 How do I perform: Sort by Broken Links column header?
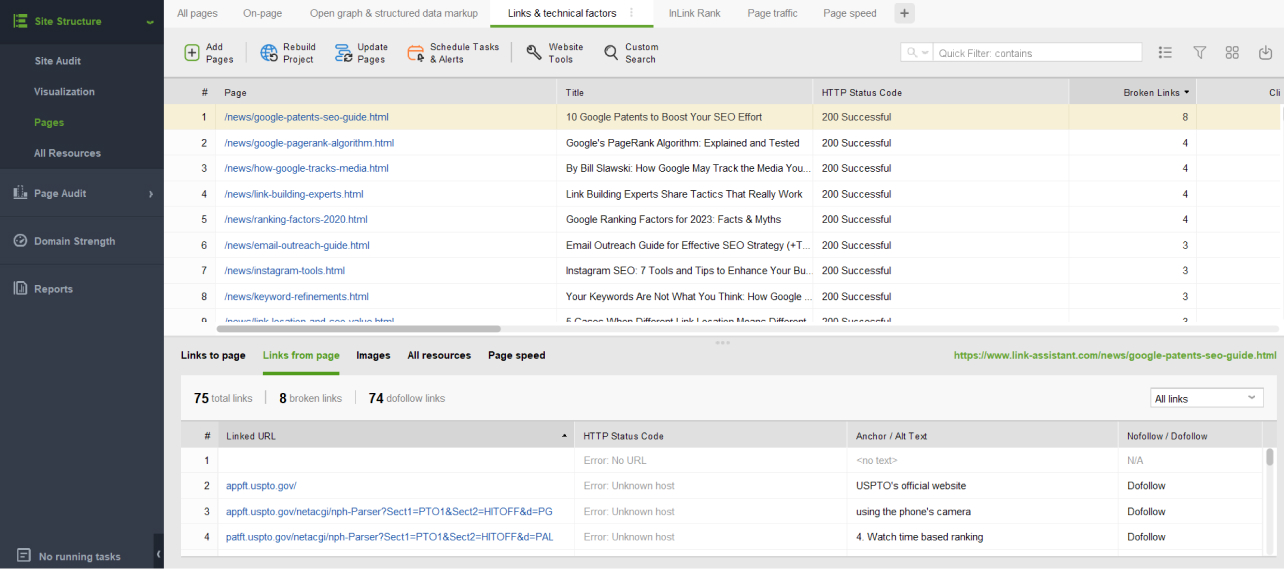click(x=1132, y=92)
